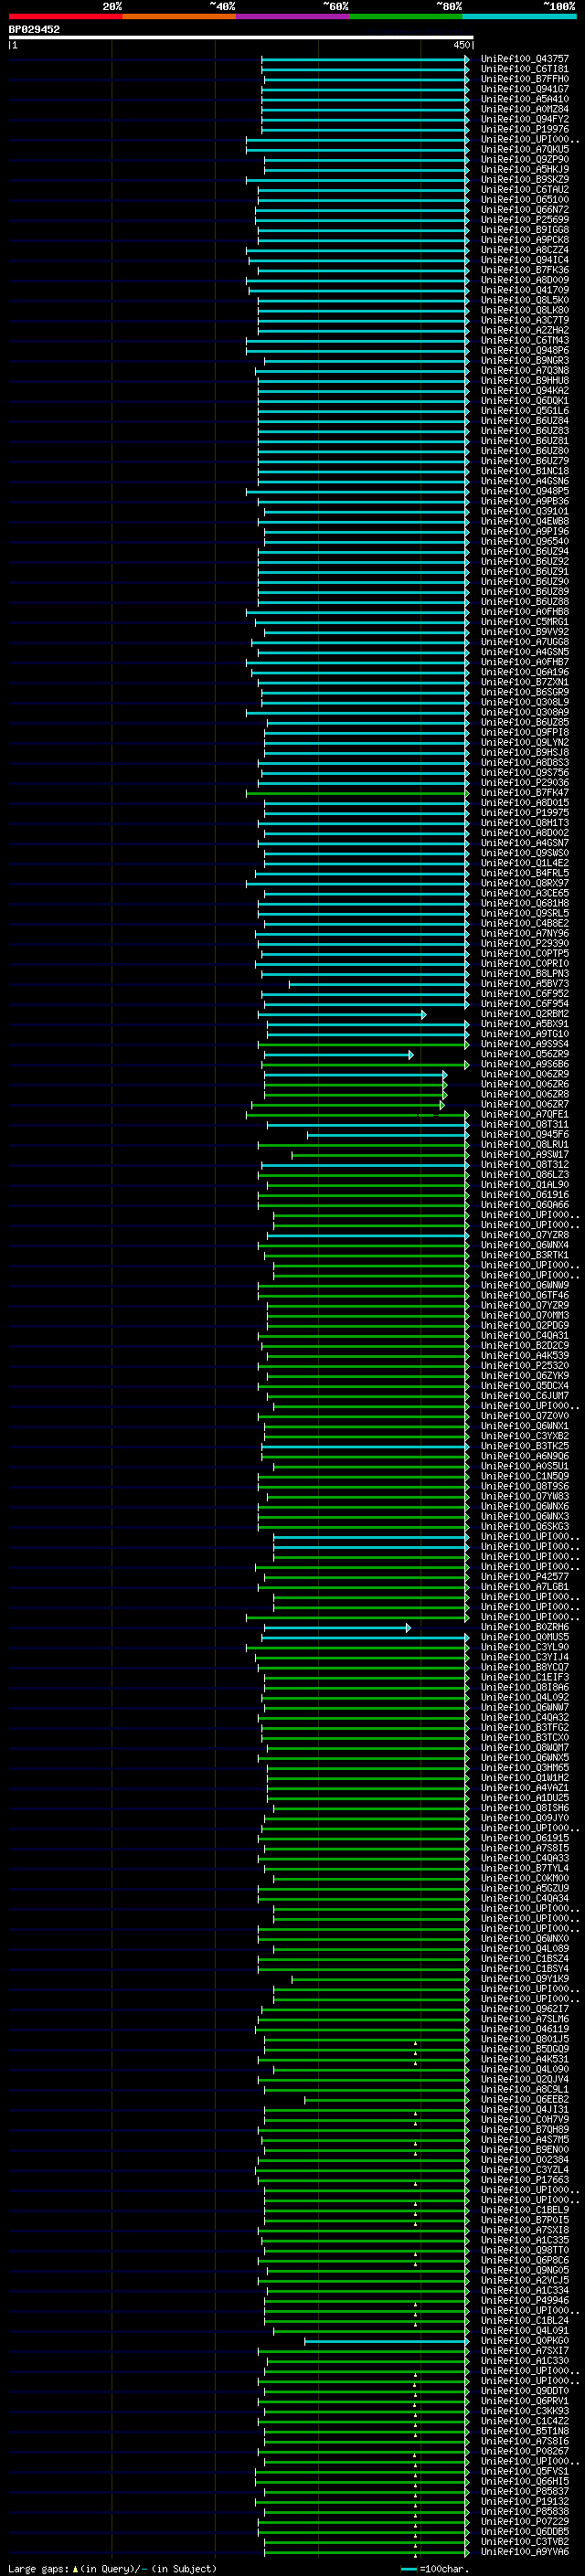Click the cyan alignment bar for UniRef100_A7QKU5

tap(357, 149)
